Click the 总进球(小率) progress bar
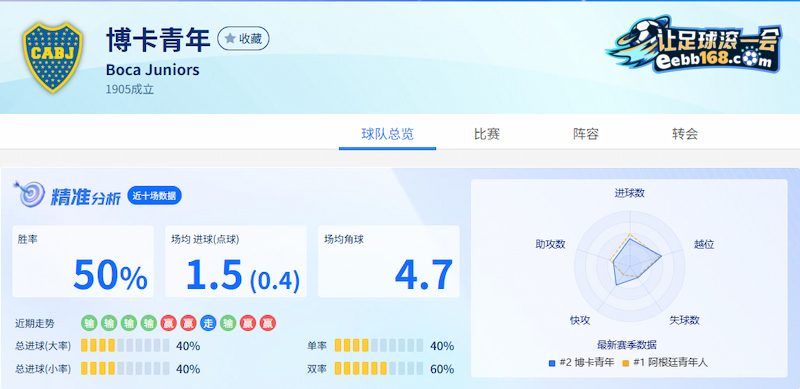 [x=125, y=369]
